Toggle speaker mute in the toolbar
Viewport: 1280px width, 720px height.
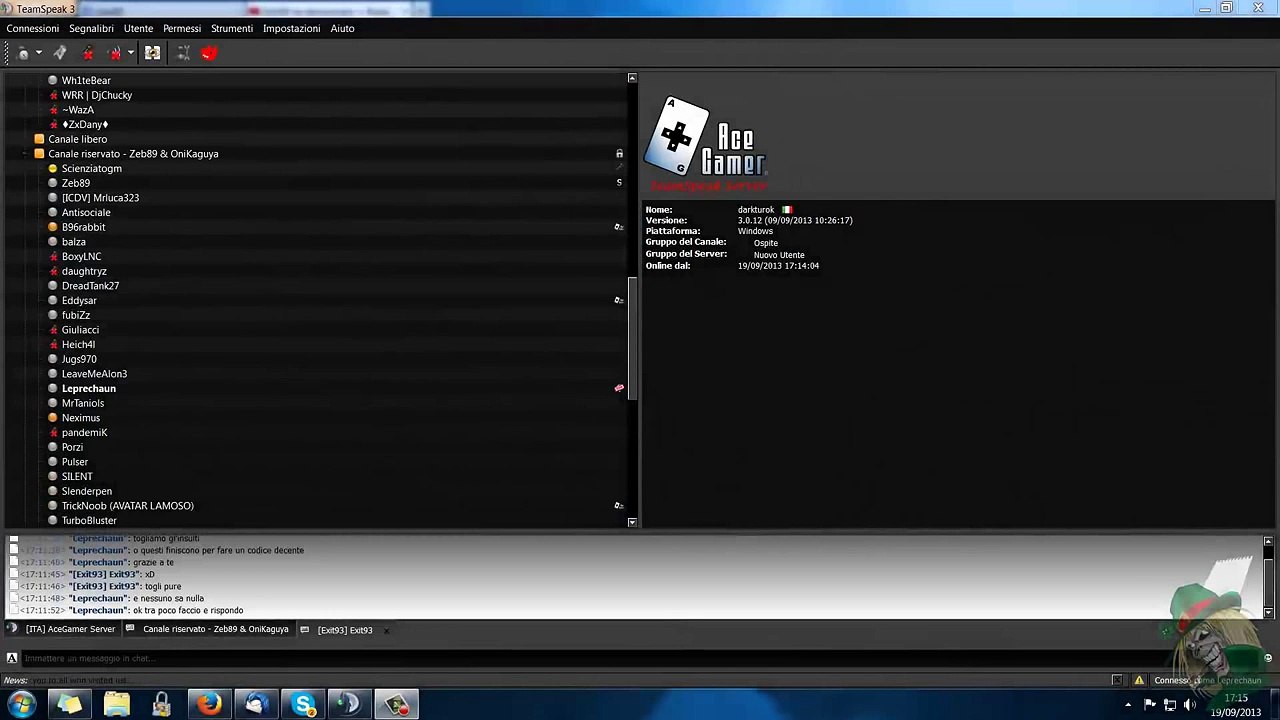[88, 53]
